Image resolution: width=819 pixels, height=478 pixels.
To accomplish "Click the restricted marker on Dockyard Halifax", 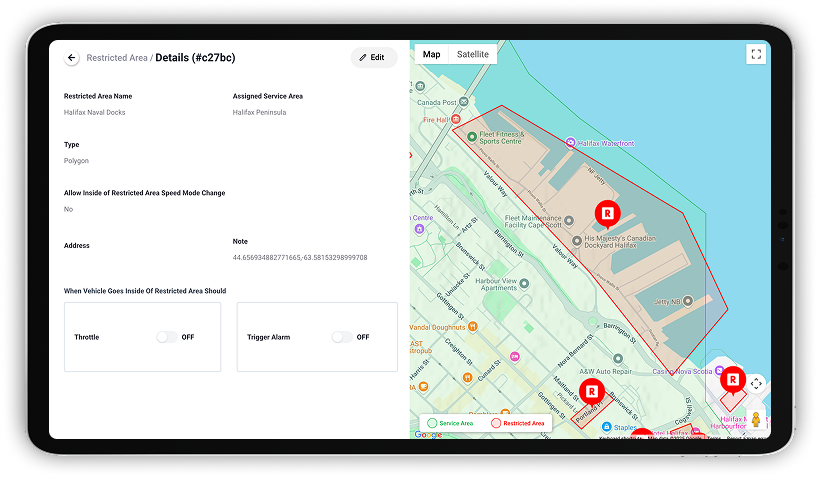I will coord(607,214).
